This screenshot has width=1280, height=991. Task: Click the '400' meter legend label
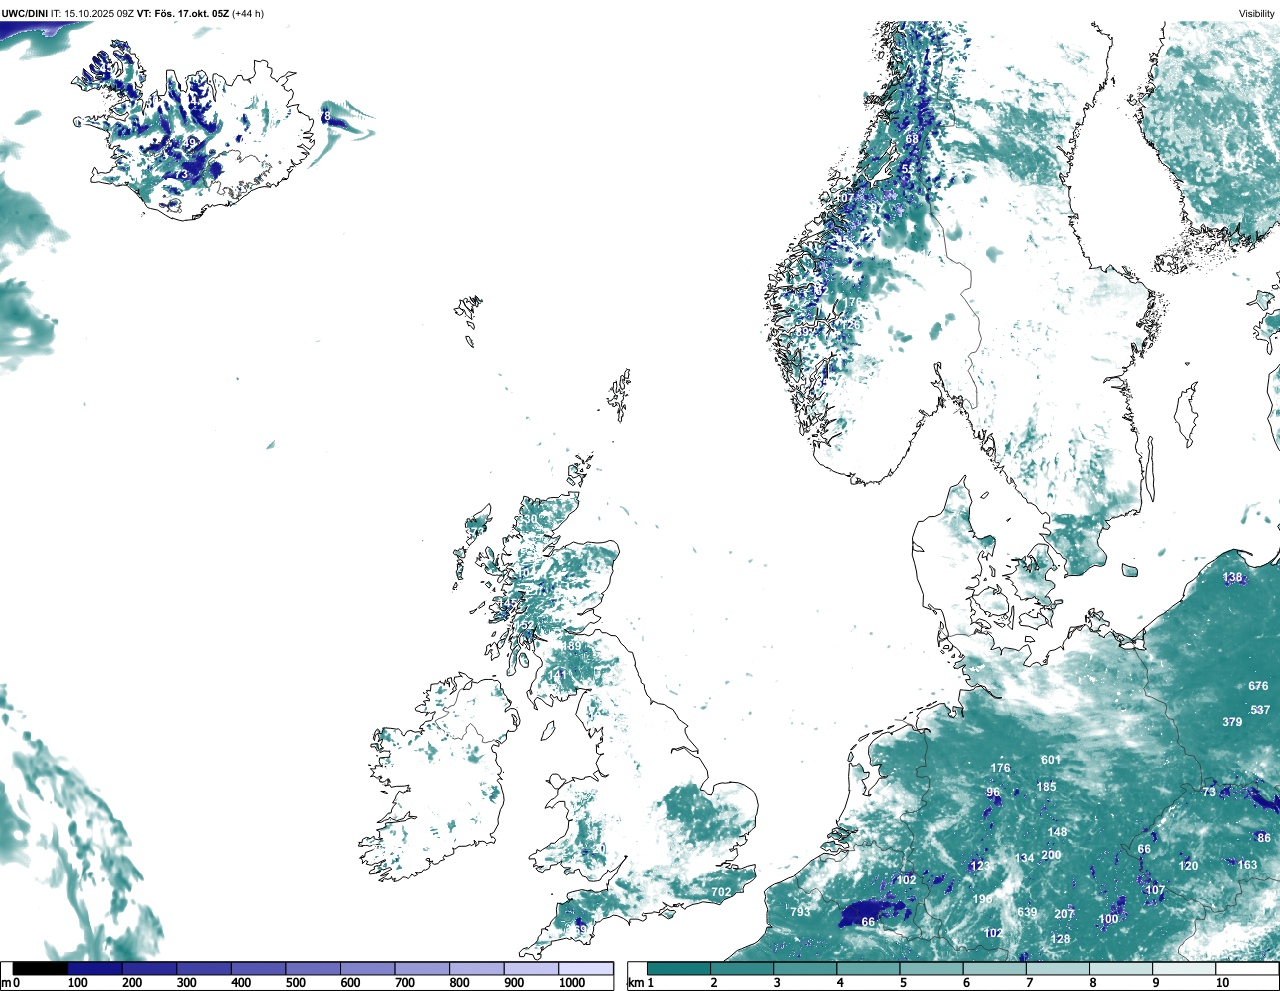pos(241,983)
